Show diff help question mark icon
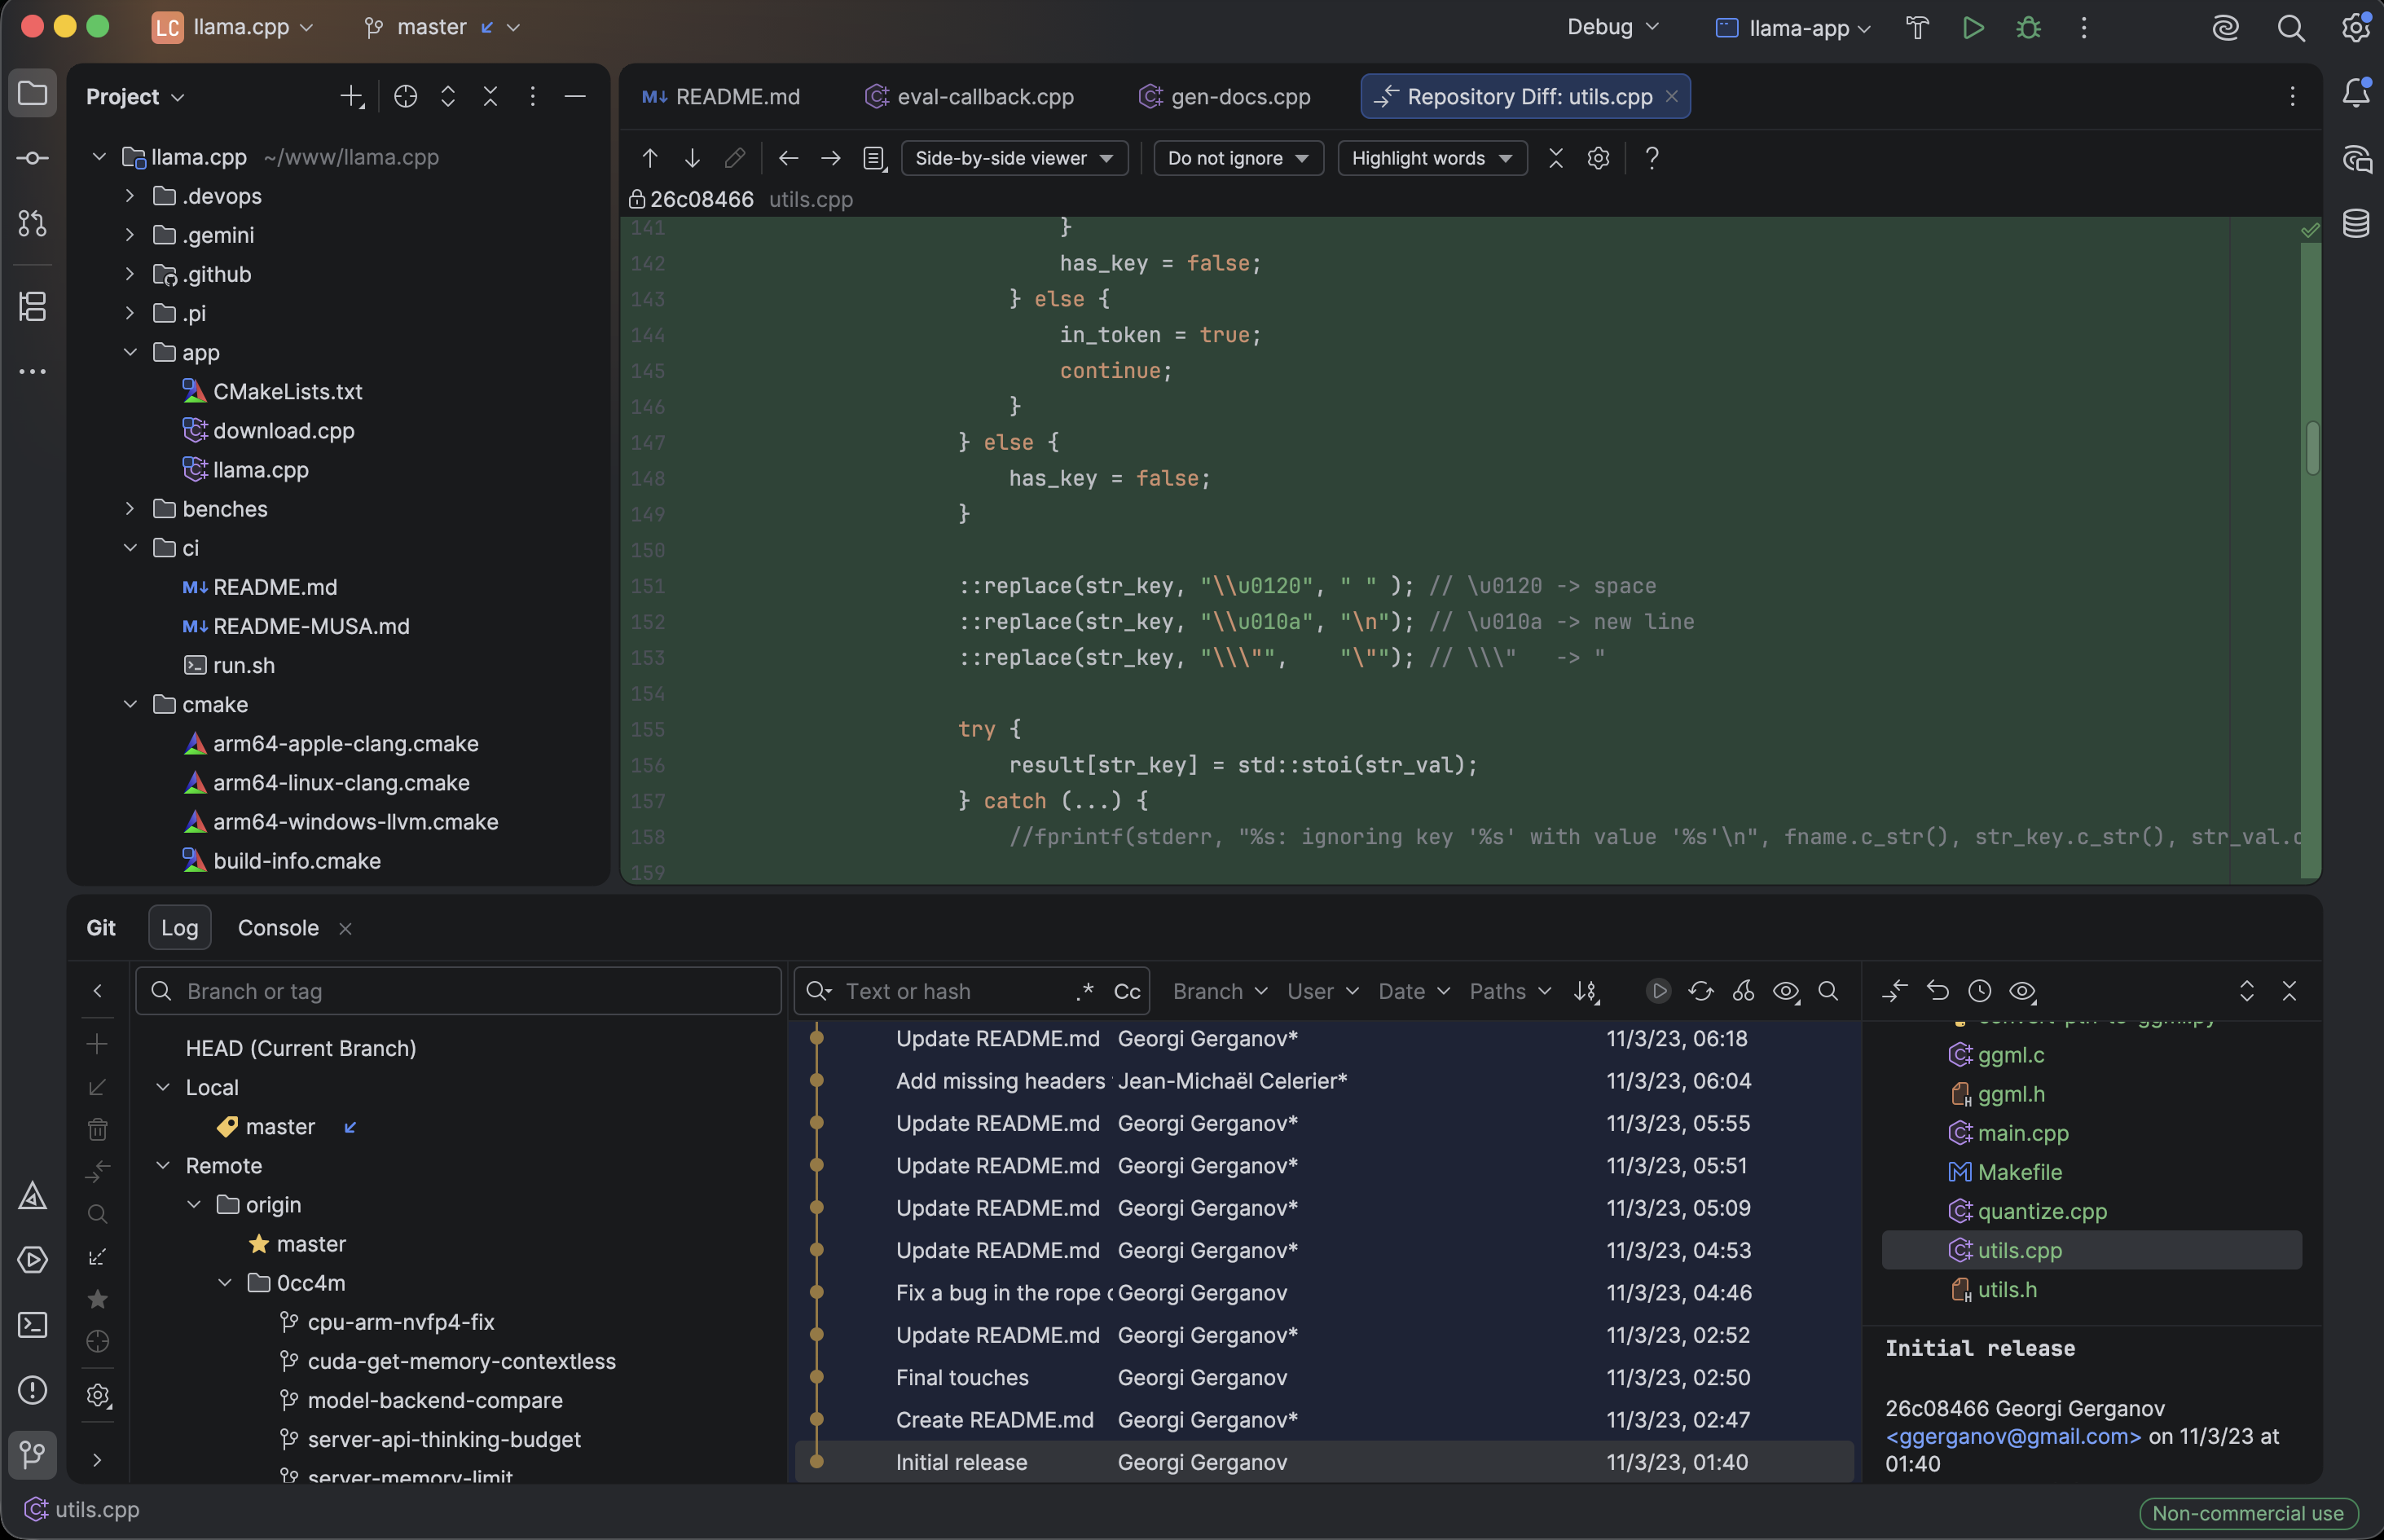The height and width of the screenshot is (1540, 2384). (1652, 158)
